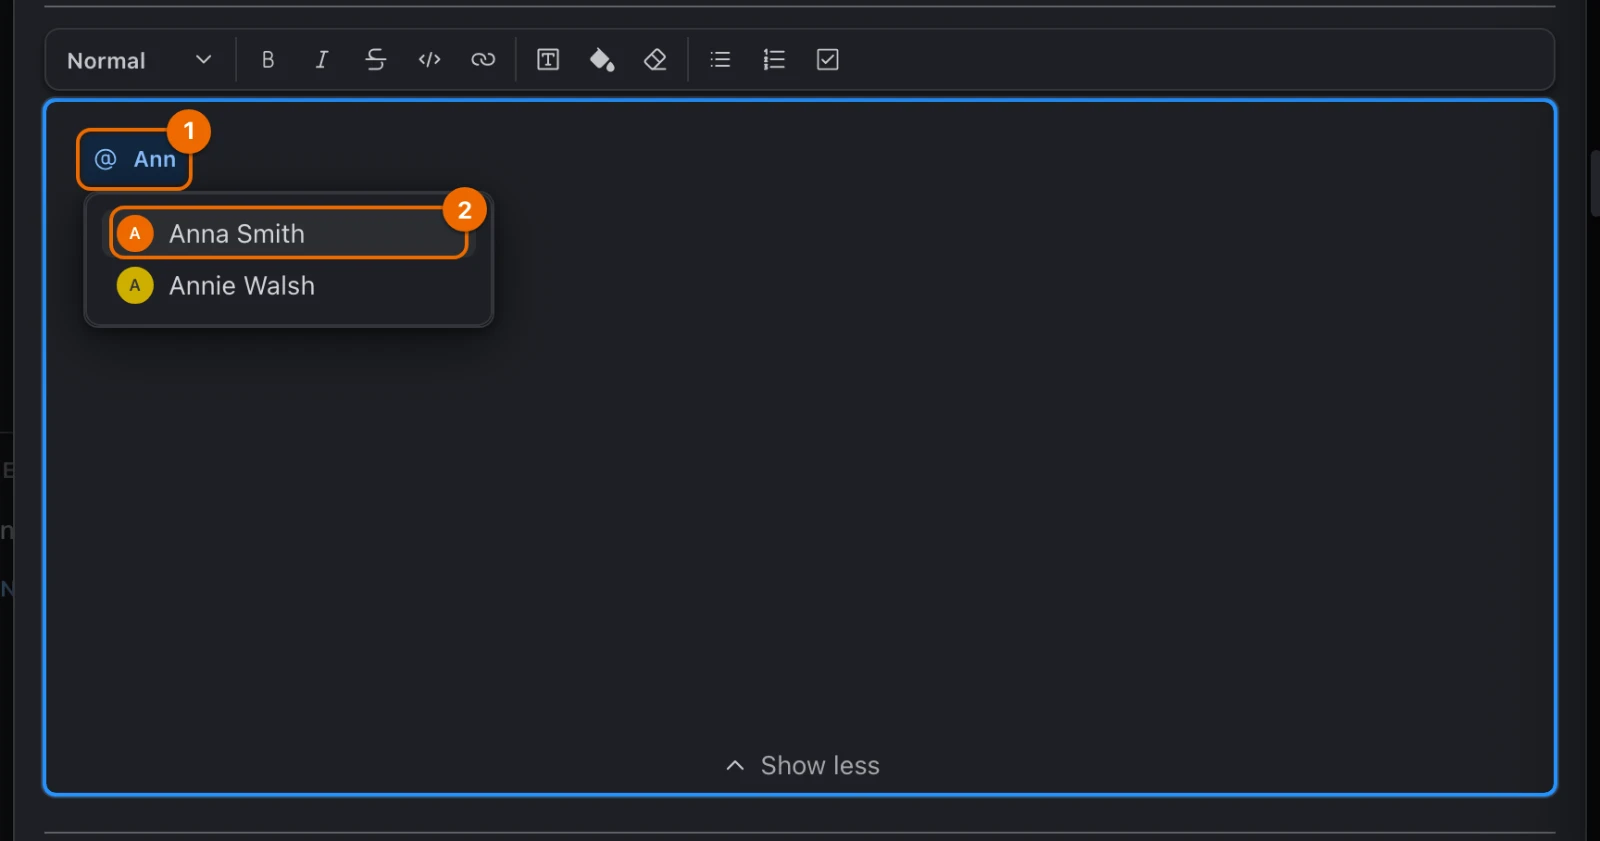Image resolution: width=1600 pixels, height=841 pixels.
Task: Open the text color tool
Action: click(548, 60)
